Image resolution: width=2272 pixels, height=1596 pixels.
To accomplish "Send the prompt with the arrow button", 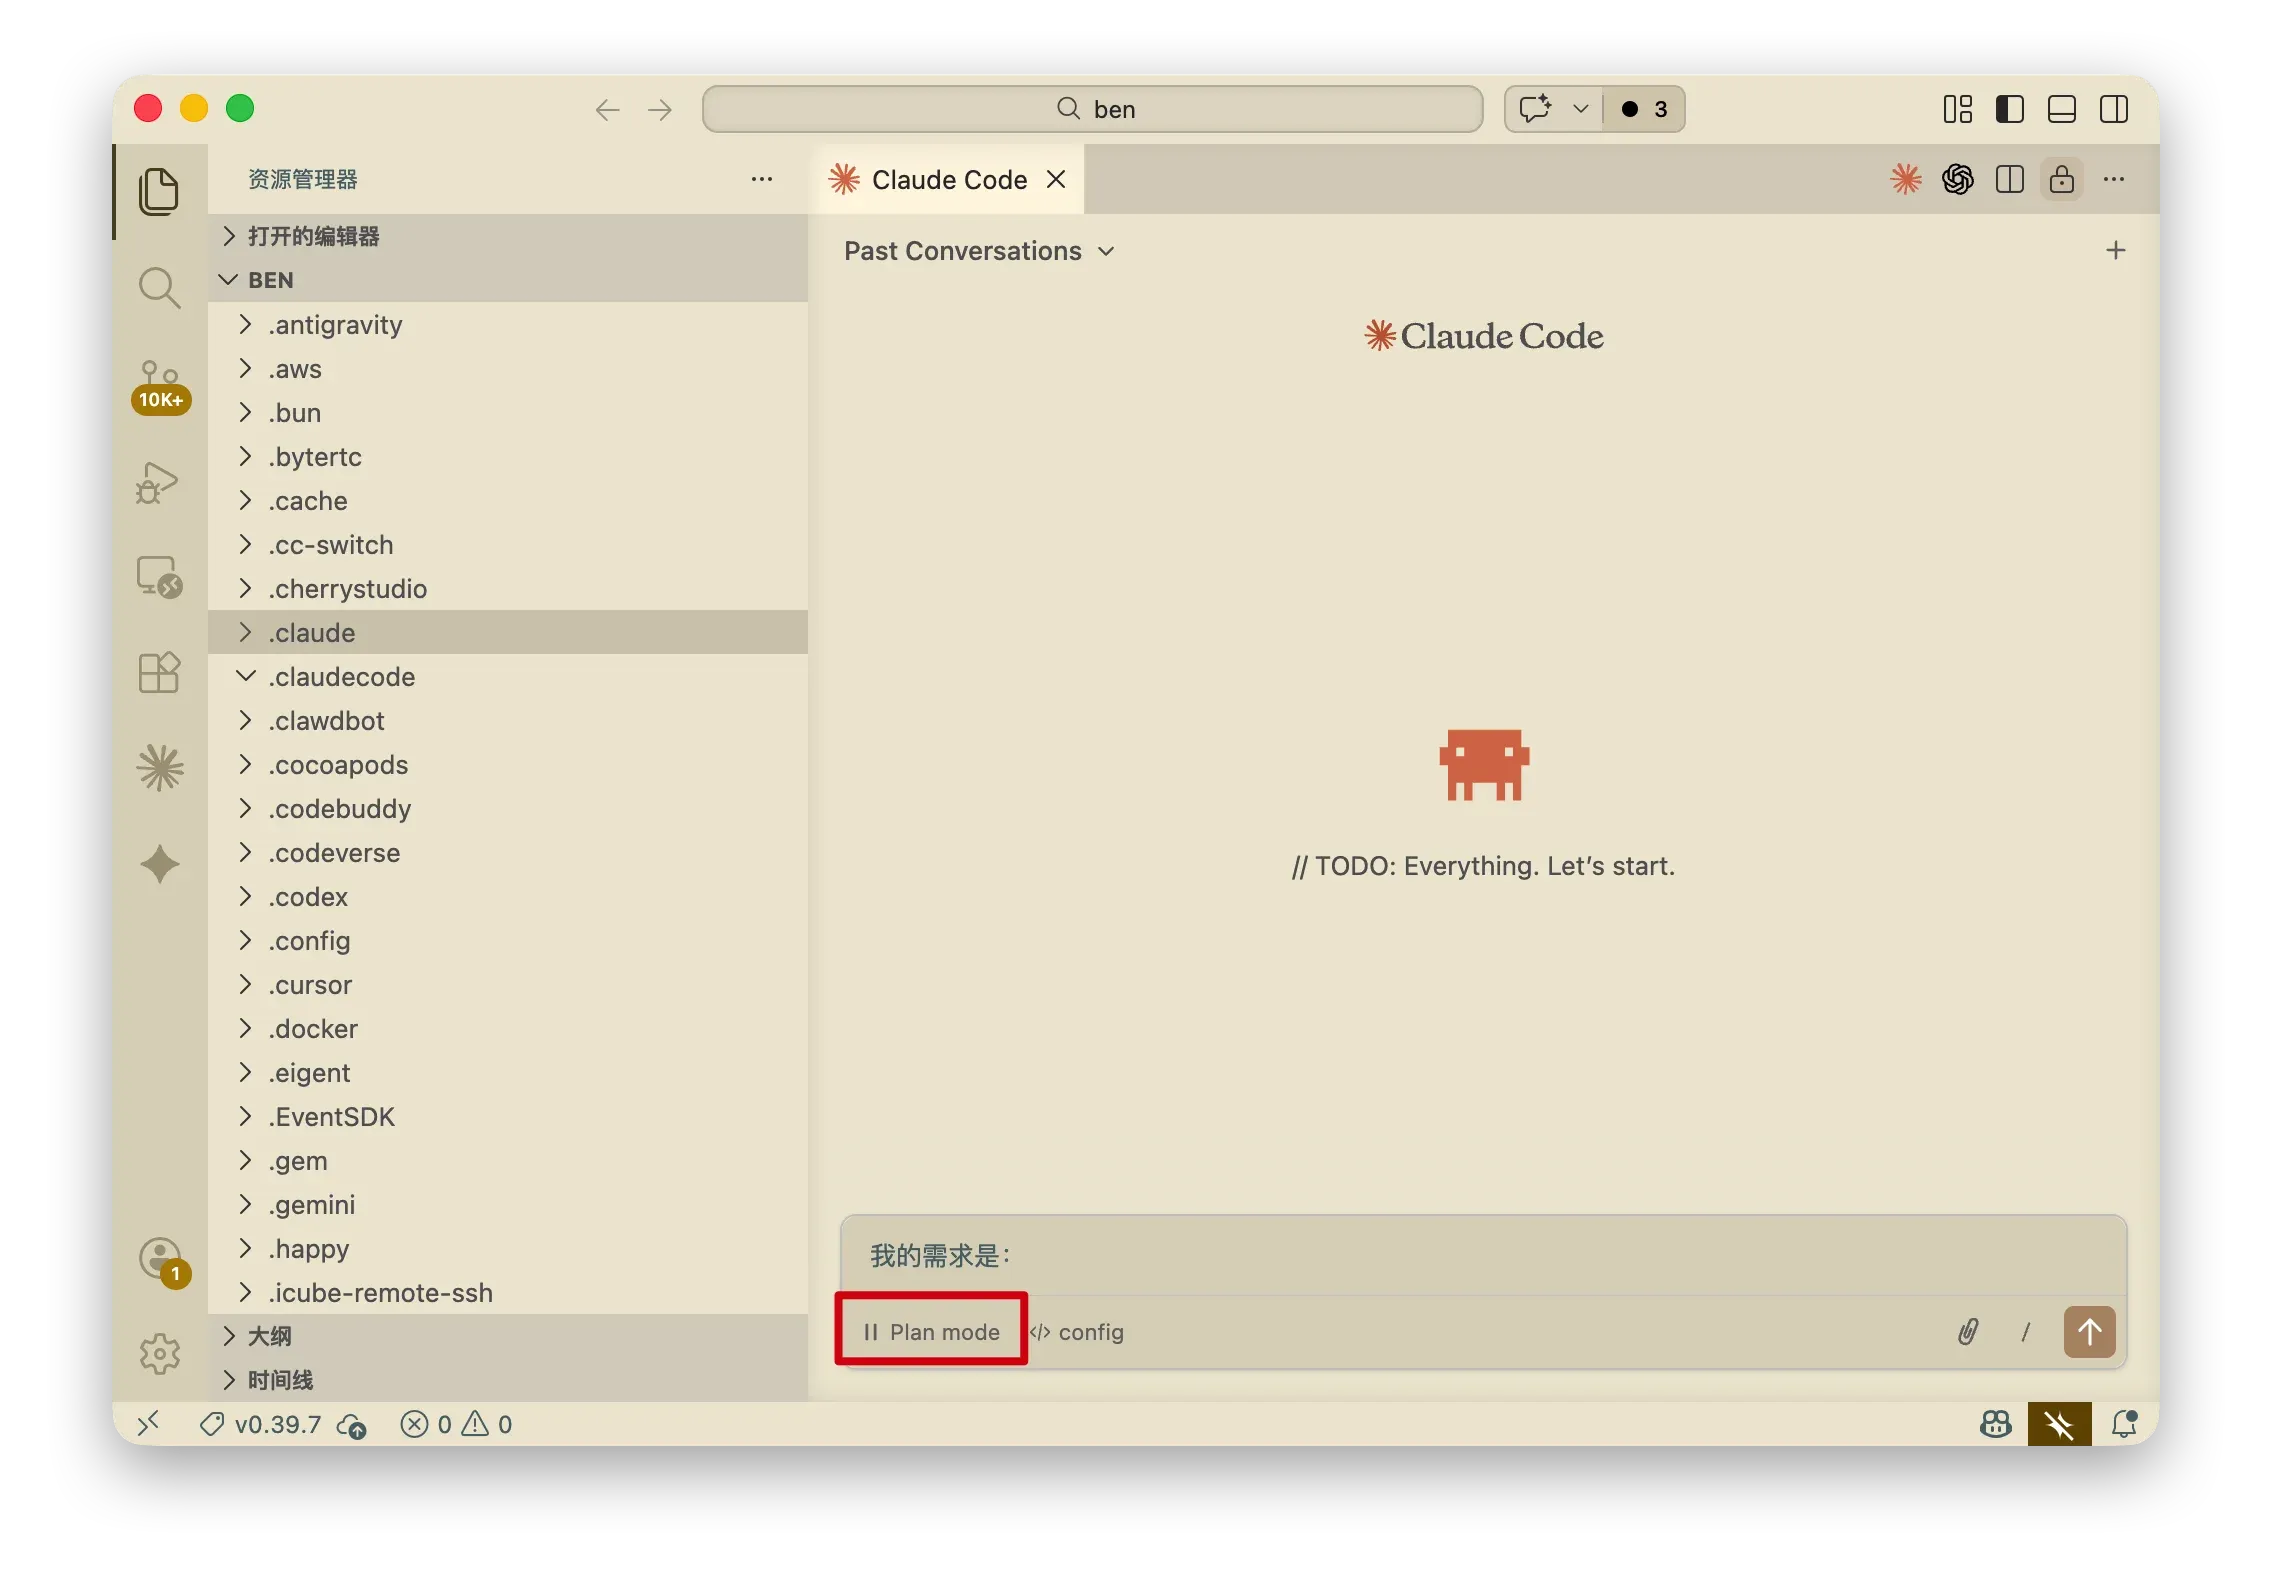I will tap(2090, 1331).
